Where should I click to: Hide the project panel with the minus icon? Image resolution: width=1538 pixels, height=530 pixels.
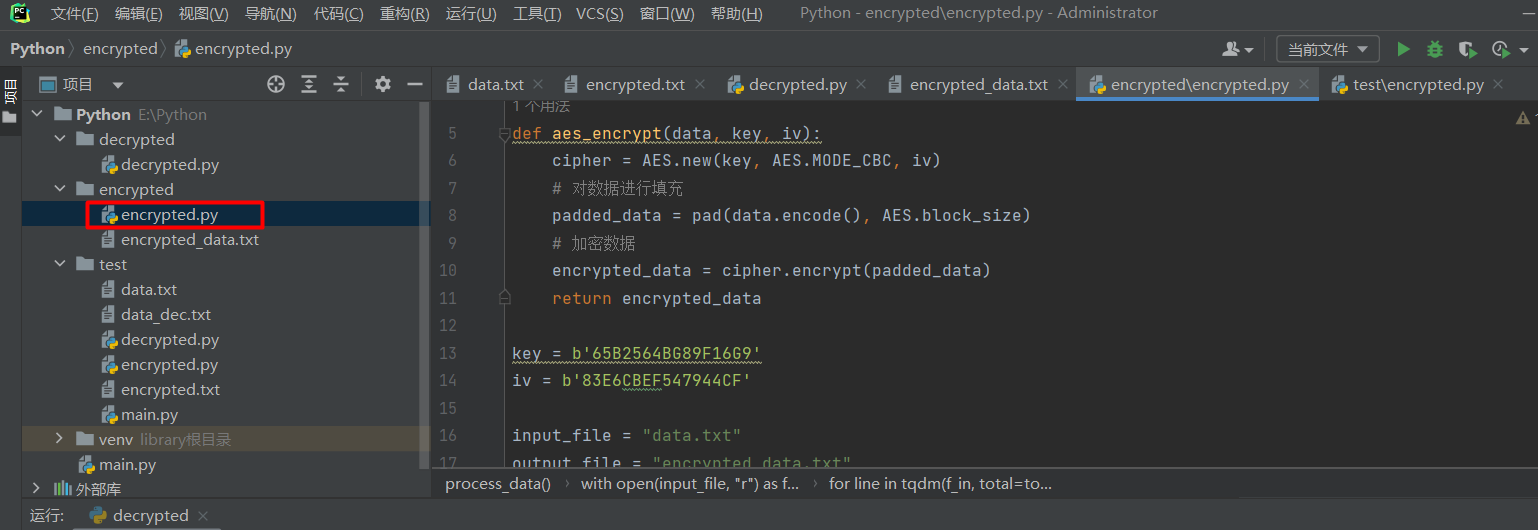click(x=415, y=84)
